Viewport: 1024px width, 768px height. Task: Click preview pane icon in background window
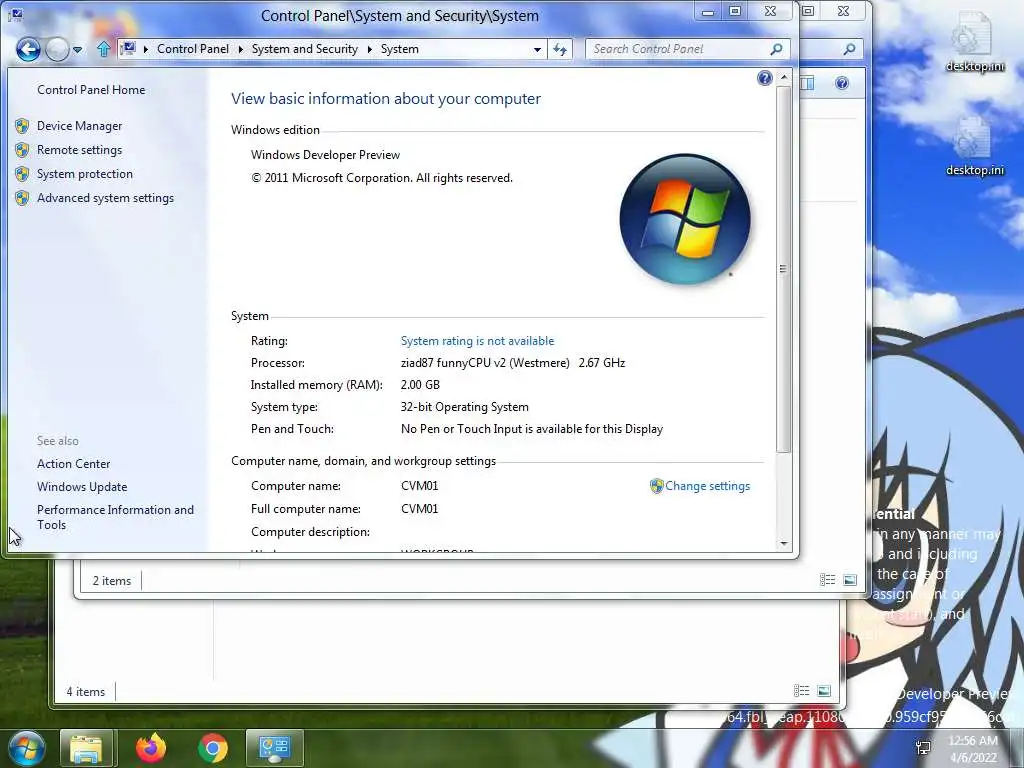[808, 83]
